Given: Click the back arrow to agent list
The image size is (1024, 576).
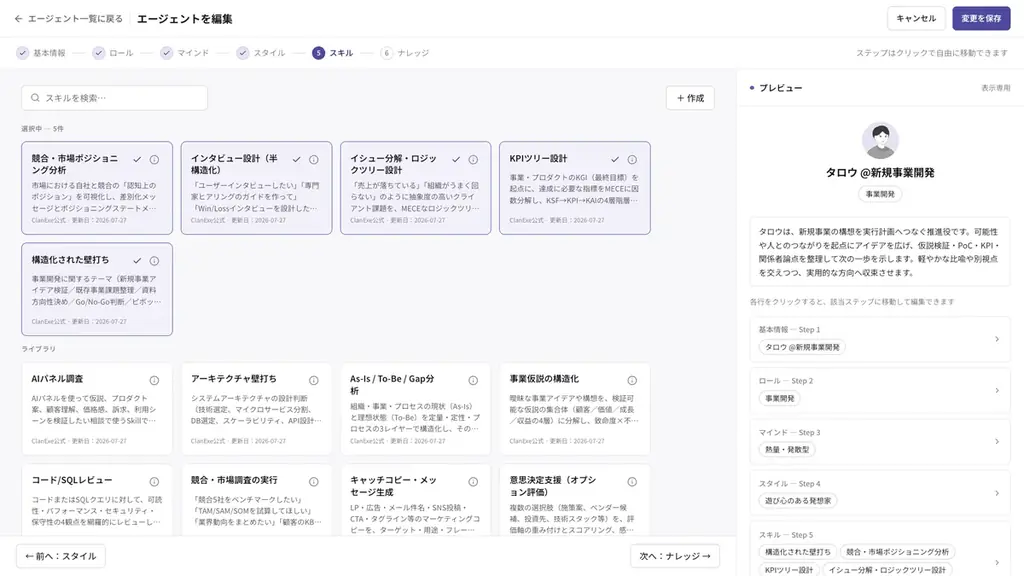Looking at the screenshot, I should 18,19.
